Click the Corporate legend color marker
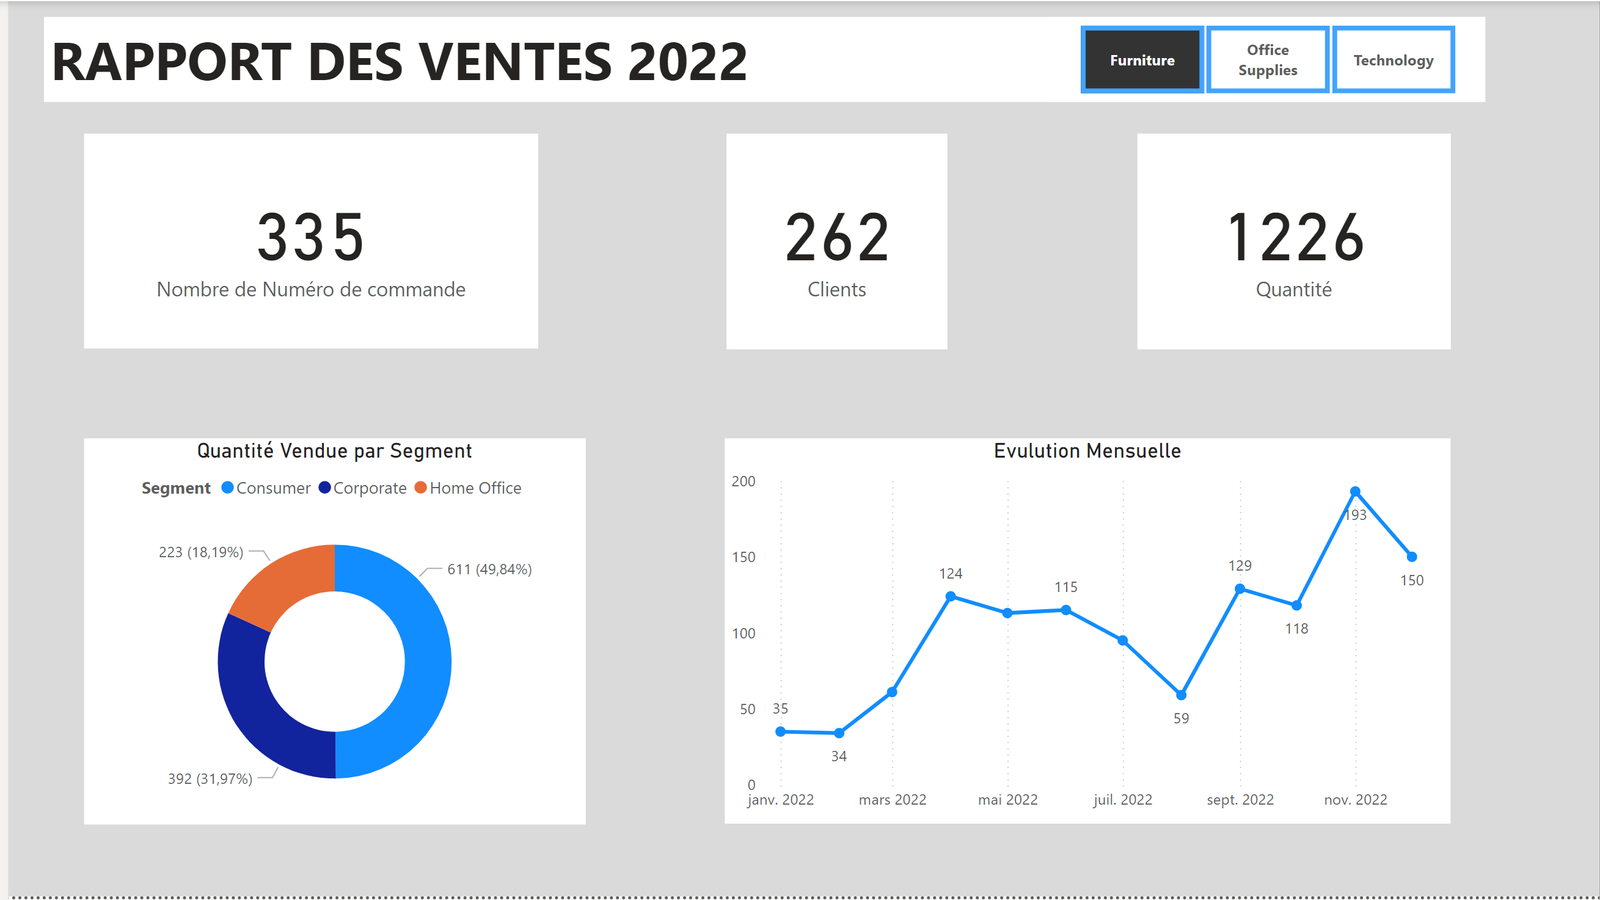1600x900 pixels. tap(327, 488)
